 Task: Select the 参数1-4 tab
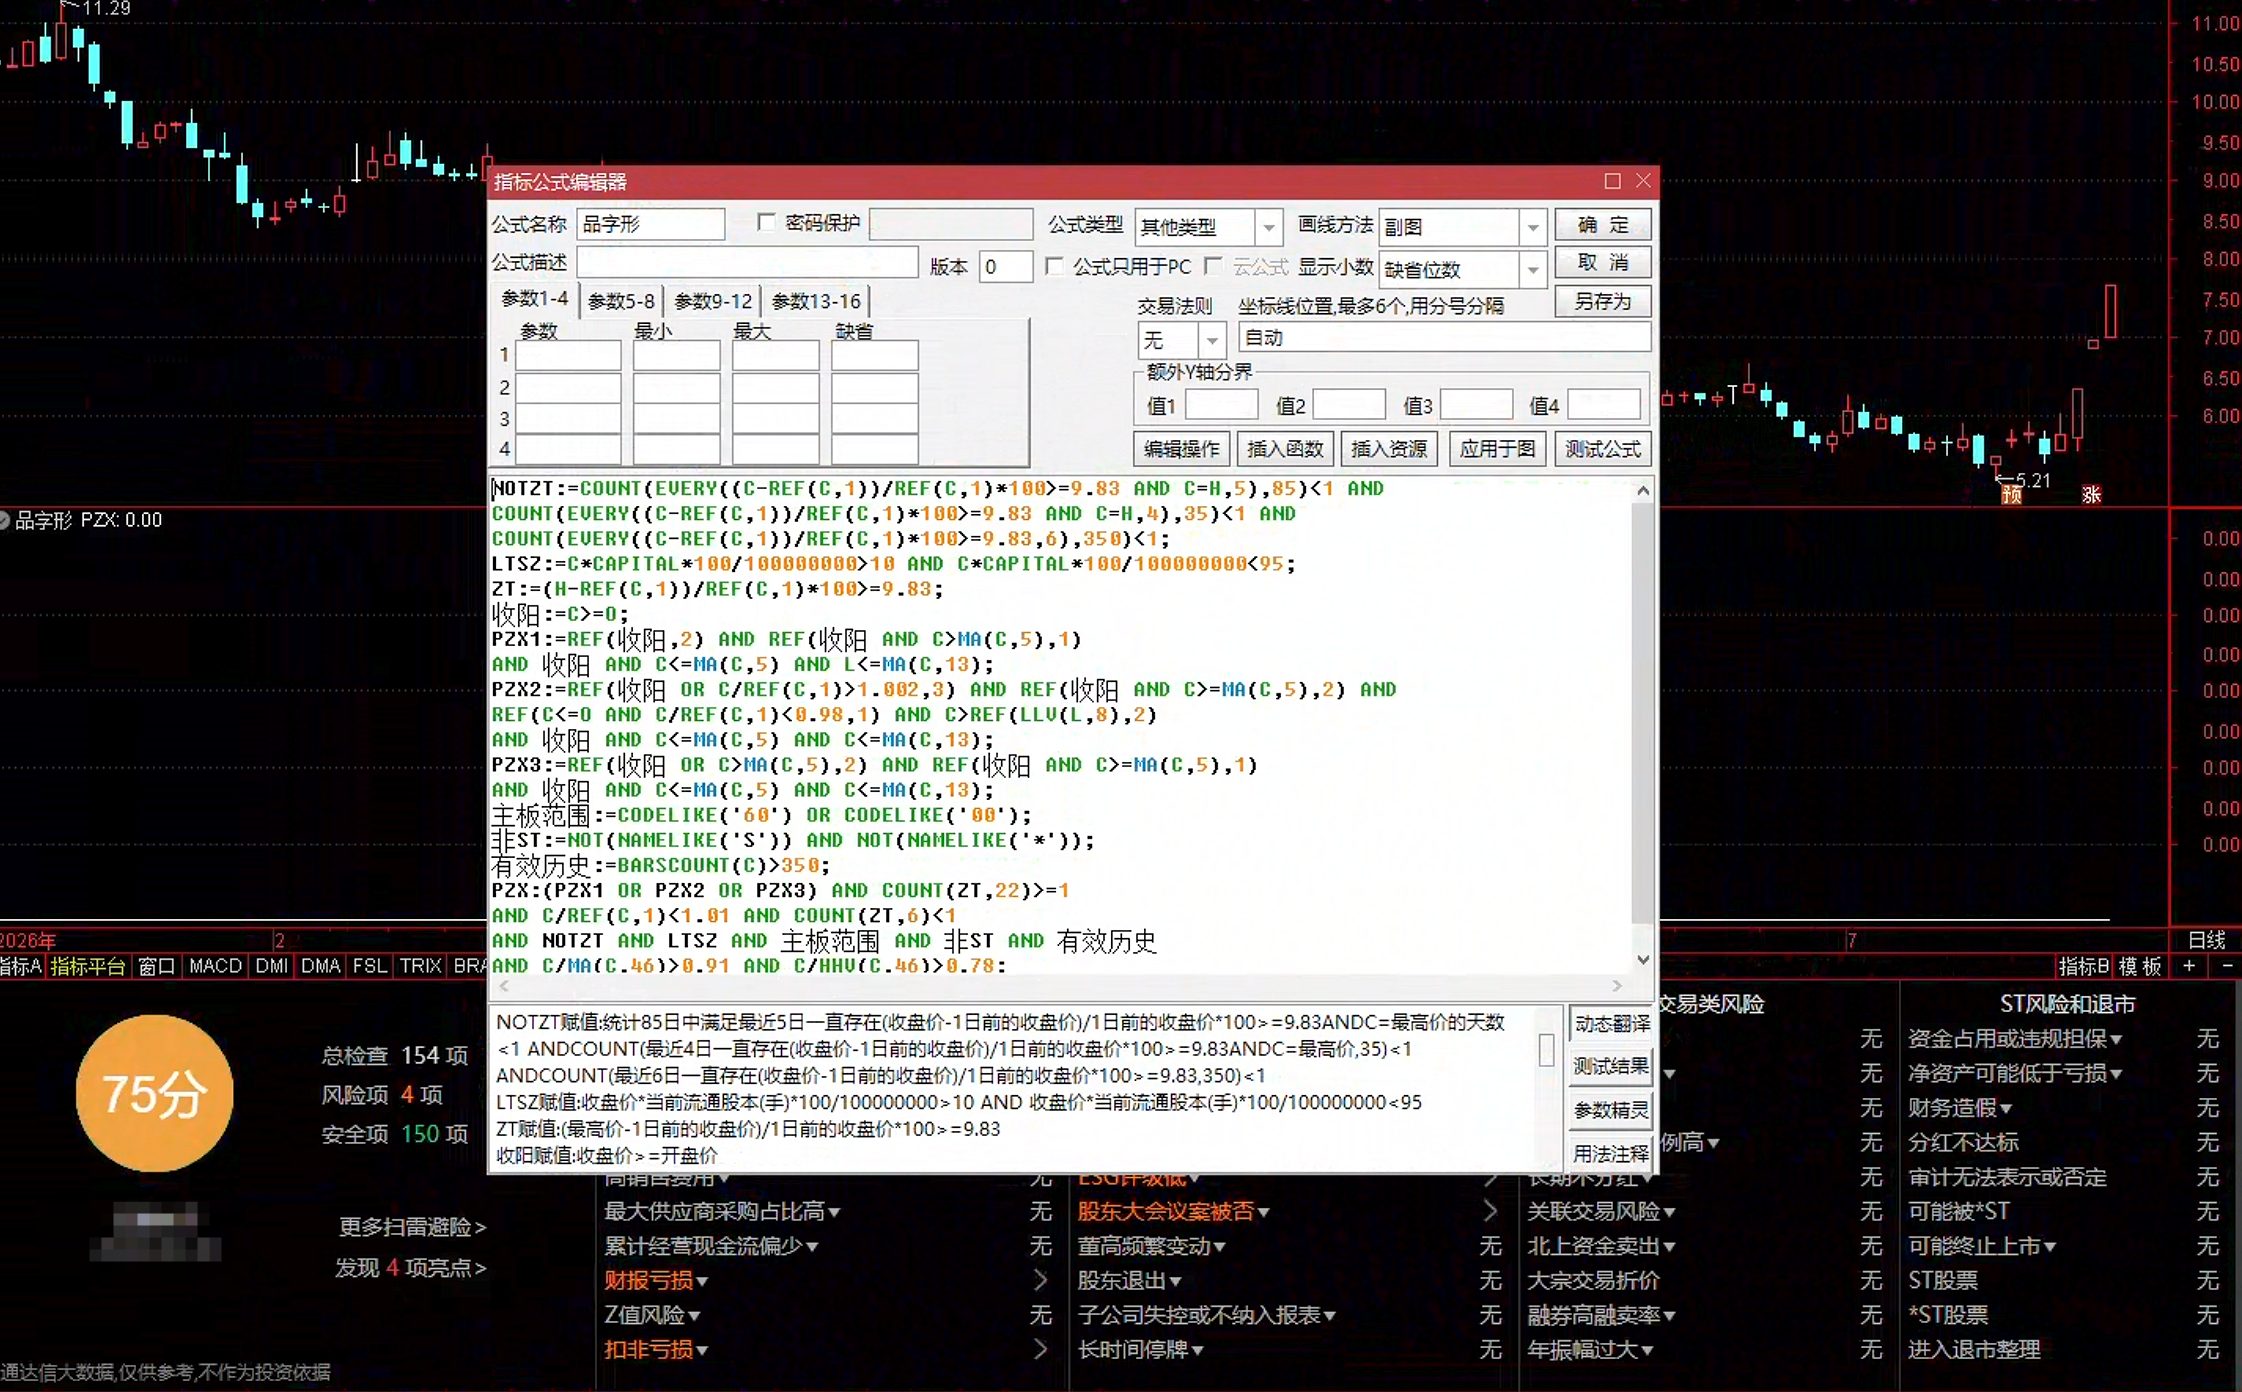(535, 299)
